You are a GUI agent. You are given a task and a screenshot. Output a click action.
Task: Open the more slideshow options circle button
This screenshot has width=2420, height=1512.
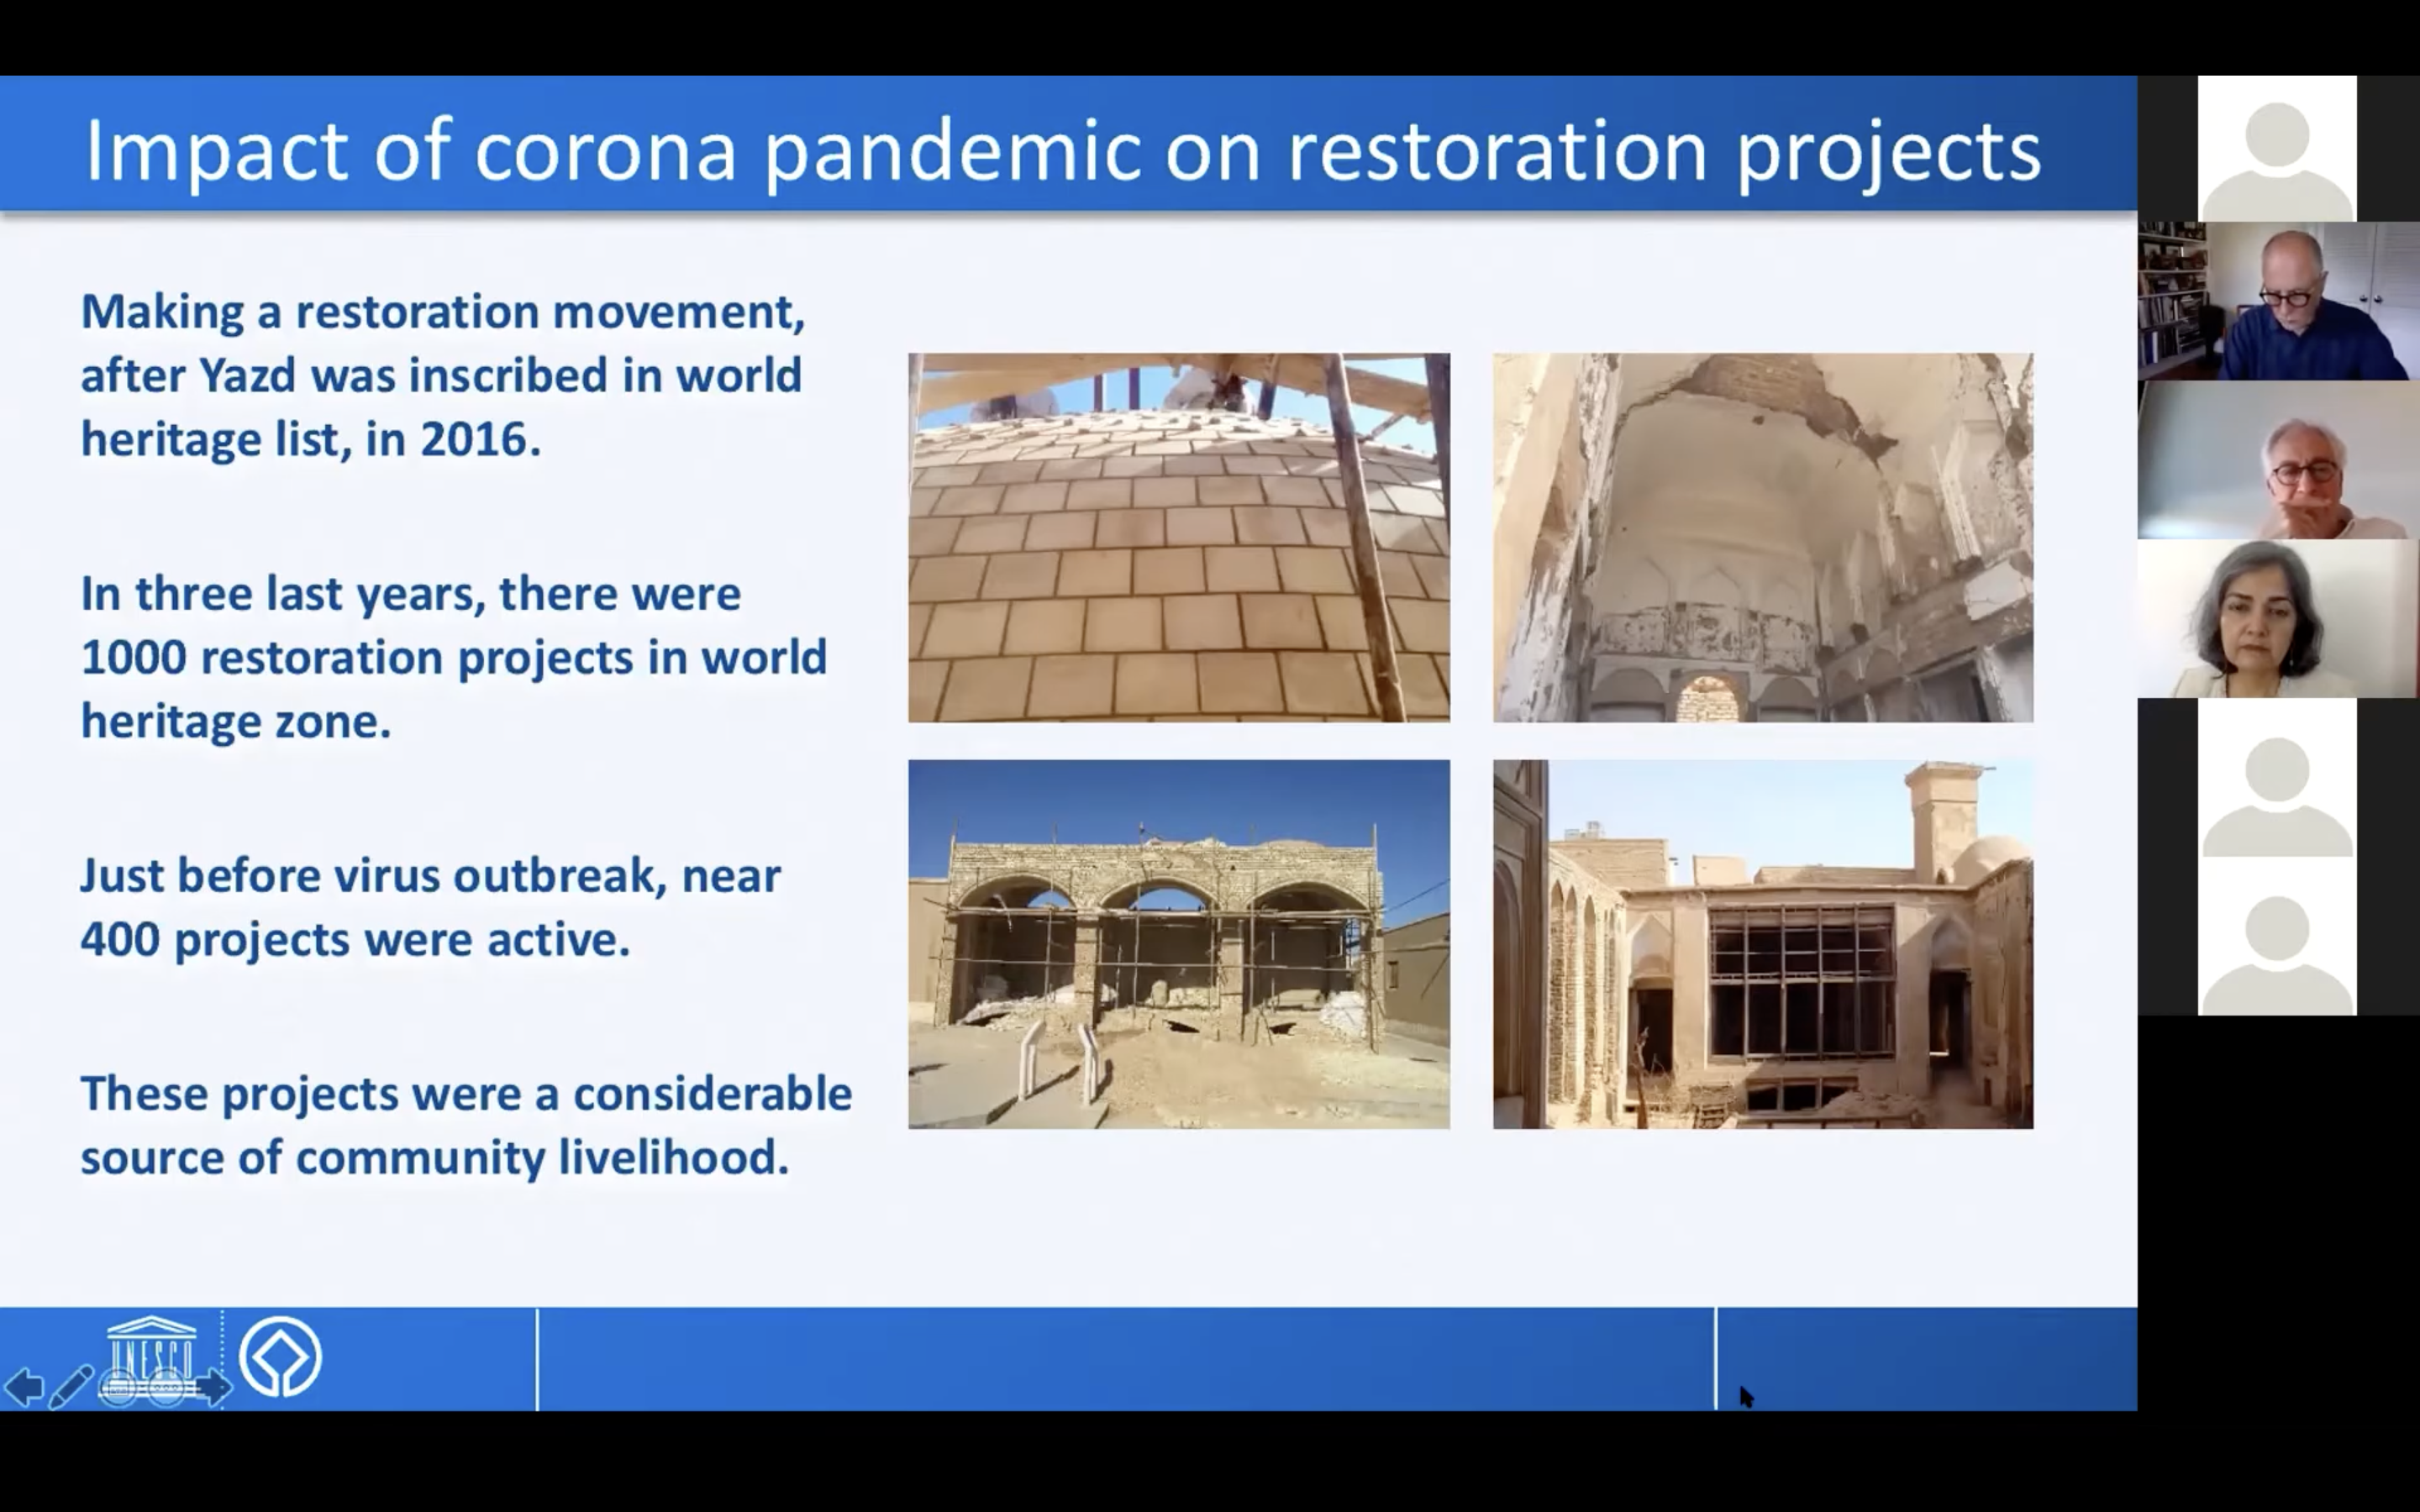pos(166,1387)
